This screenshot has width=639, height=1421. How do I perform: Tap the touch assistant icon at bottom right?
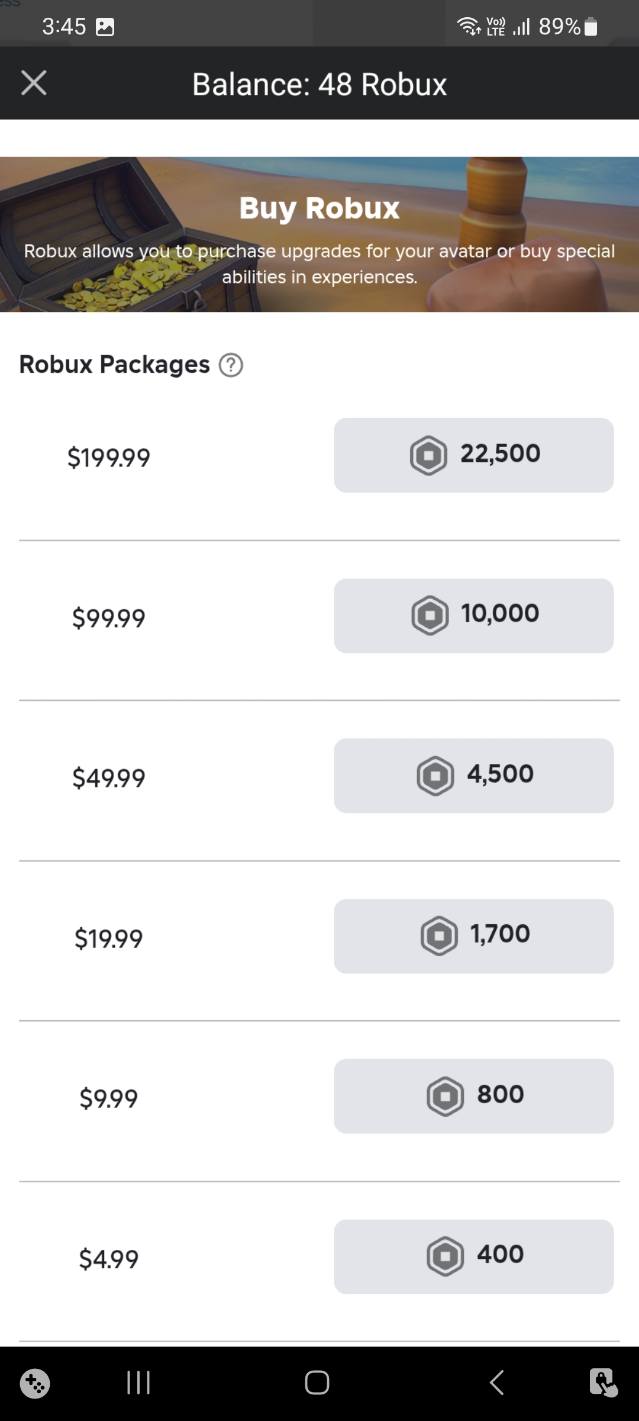pos(603,1383)
